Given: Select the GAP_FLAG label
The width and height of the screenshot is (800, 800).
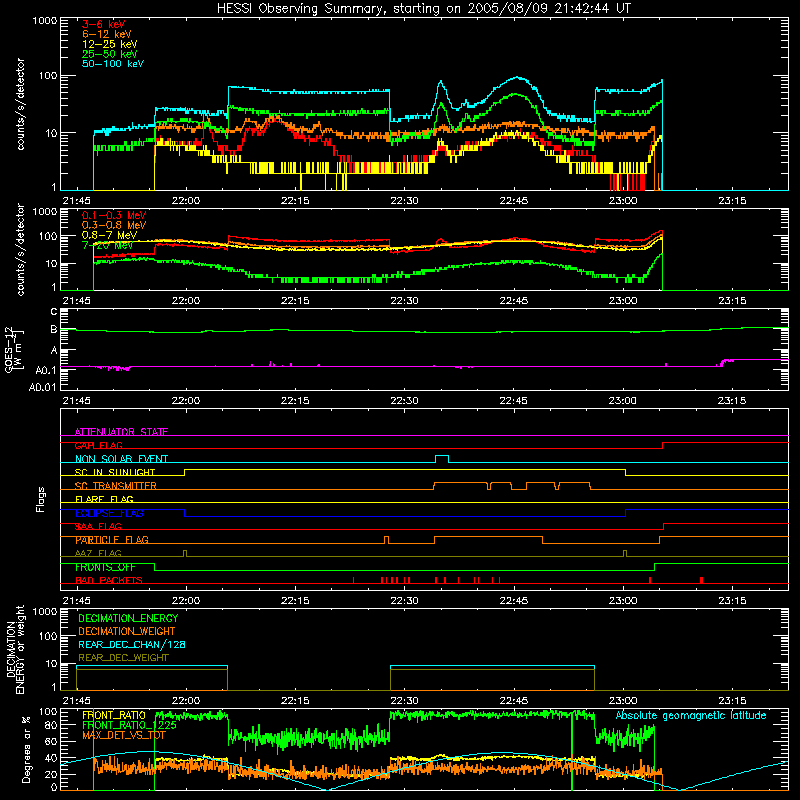Looking at the screenshot, I should [98, 445].
